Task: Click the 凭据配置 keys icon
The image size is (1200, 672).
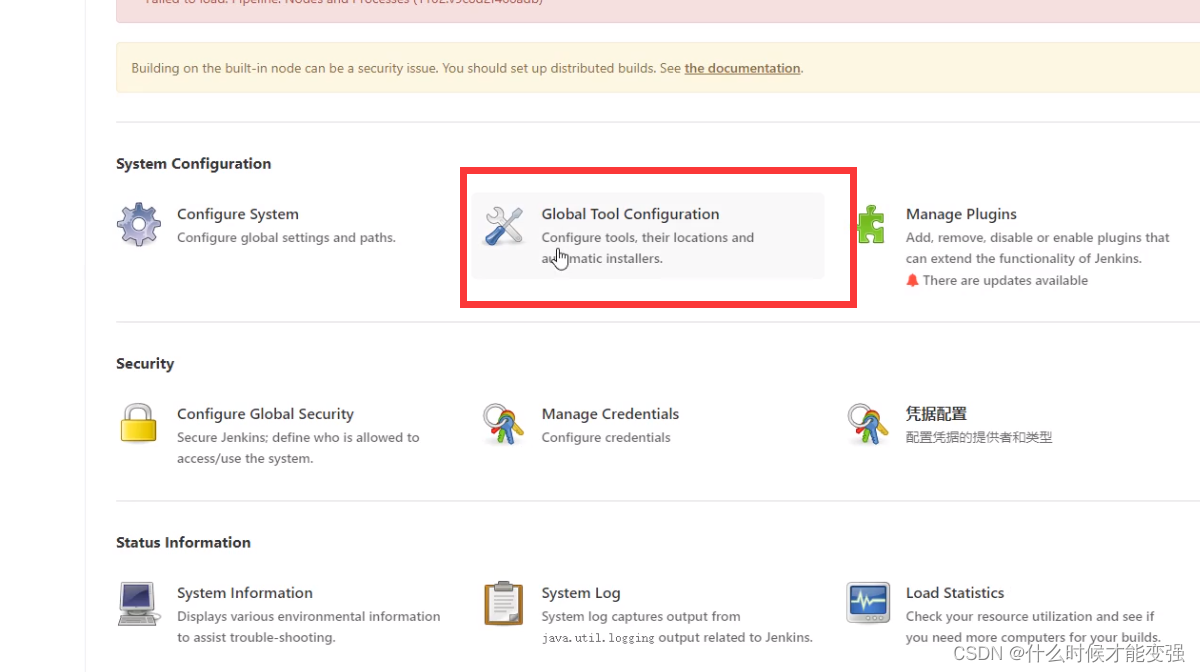Action: tap(868, 424)
